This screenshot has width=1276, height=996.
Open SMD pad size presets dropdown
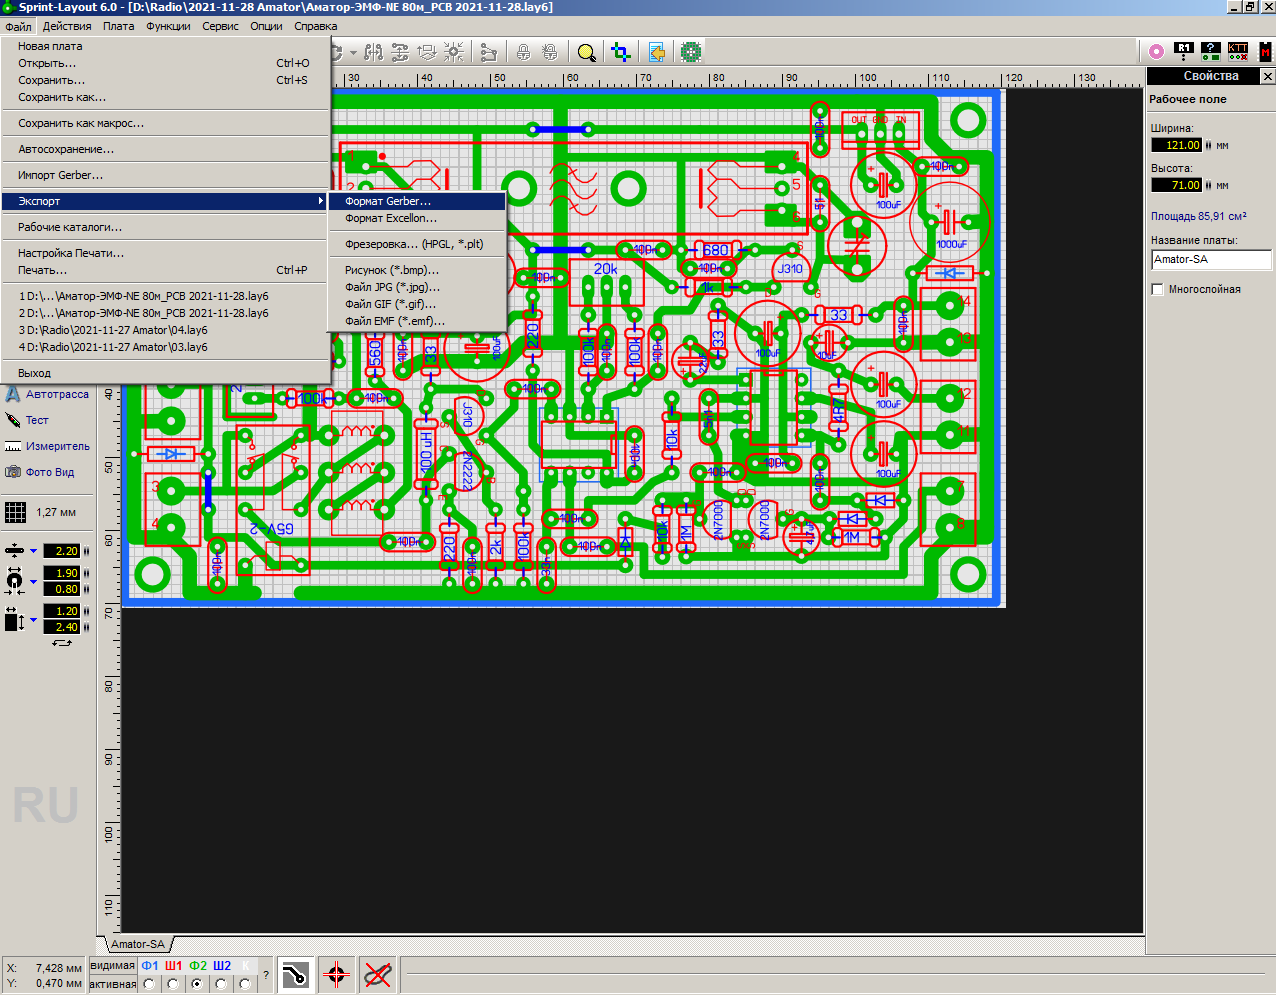pyautogui.click(x=33, y=619)
